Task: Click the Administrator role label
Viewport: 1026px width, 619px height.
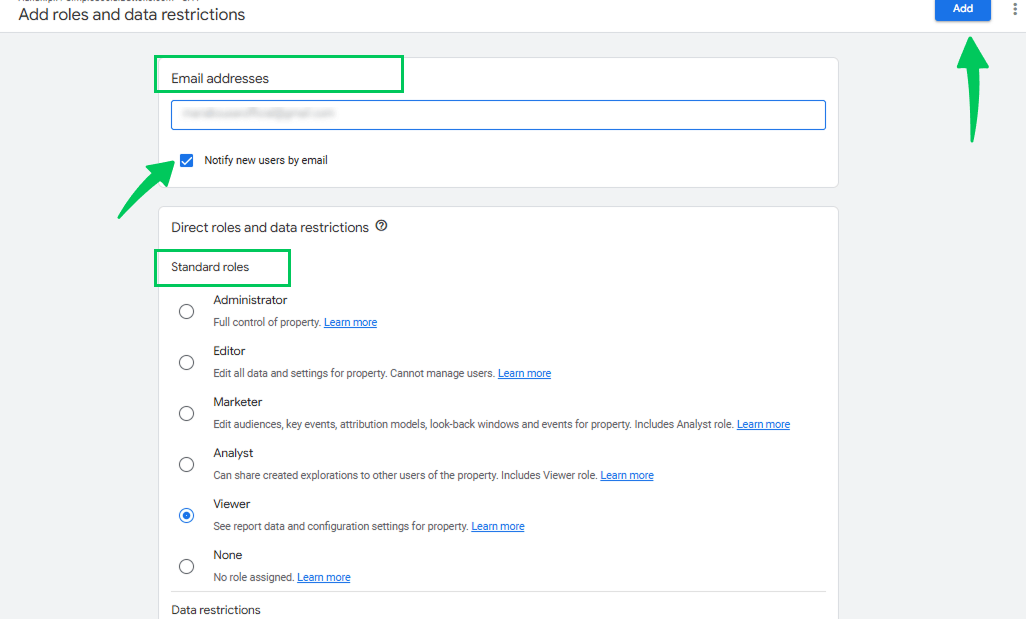Action: point(250,300)
